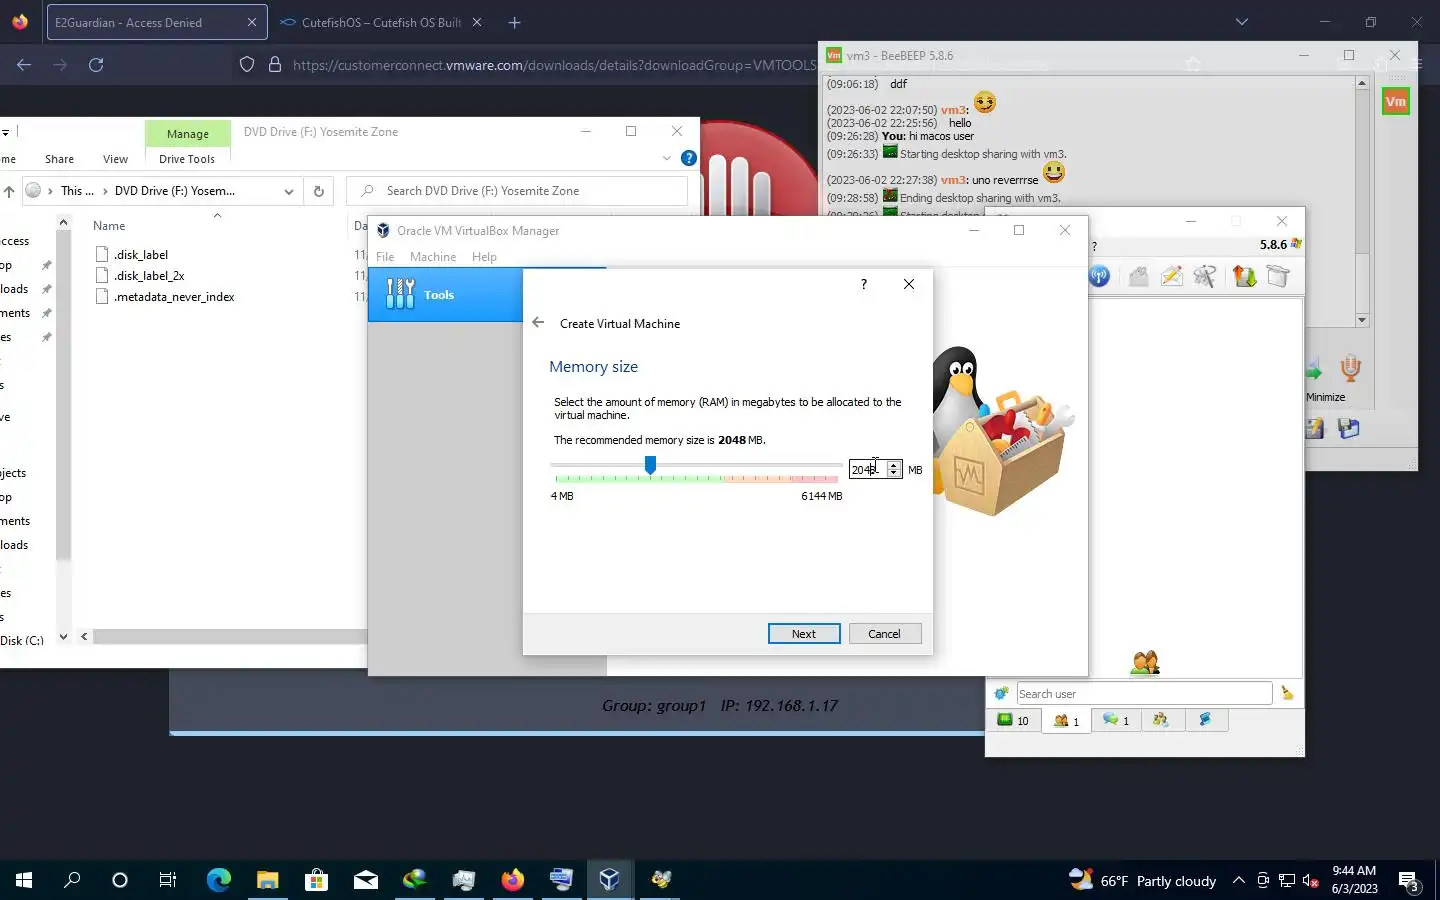The height and width of the screenshot is (900, 1440).
Task: Open the Share tab in Explorer
Action: point(59,159)
